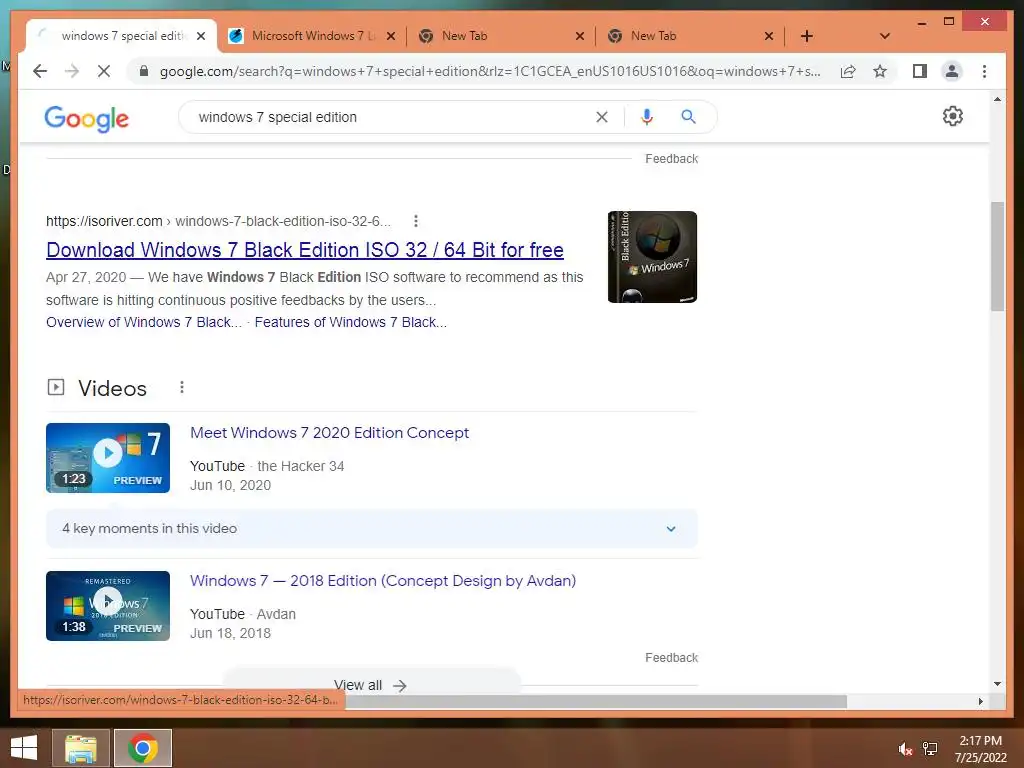1024x768 pixels.
Task: Open the network tray icon
Action: click(x=930, y=749)
